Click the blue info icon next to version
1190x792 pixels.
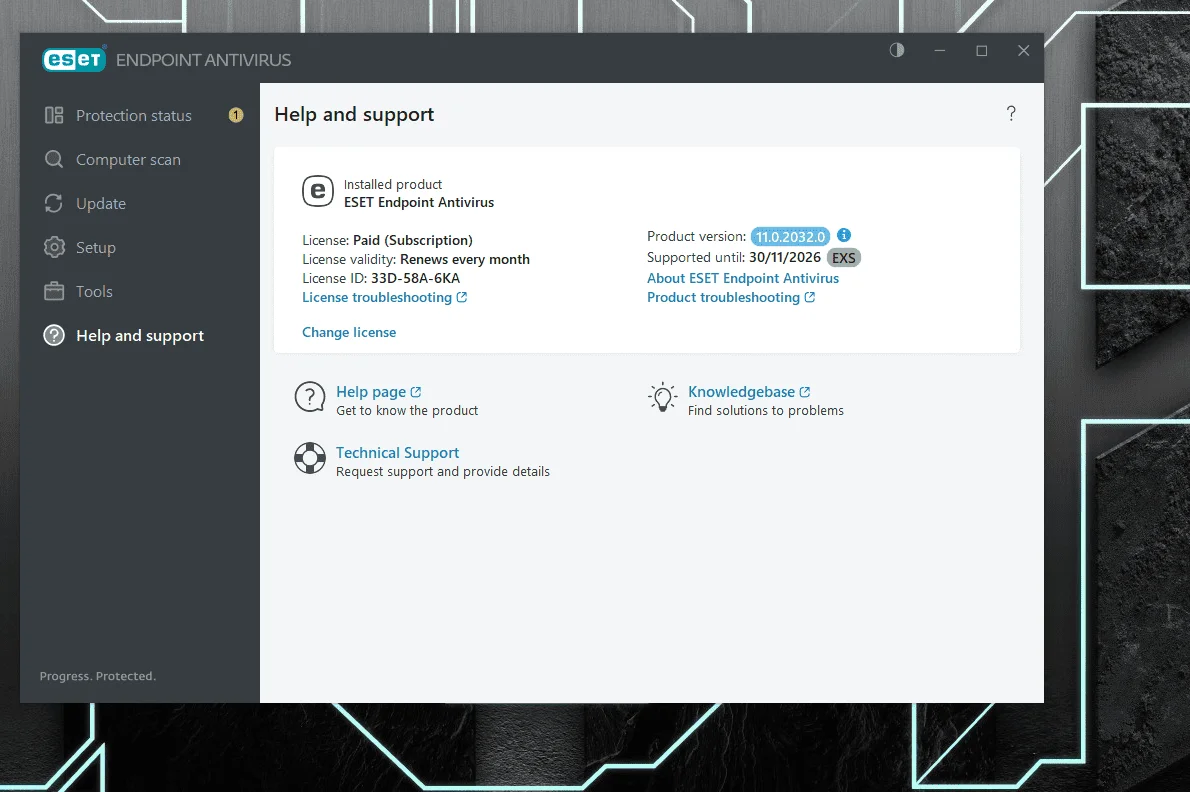[844, 235]
